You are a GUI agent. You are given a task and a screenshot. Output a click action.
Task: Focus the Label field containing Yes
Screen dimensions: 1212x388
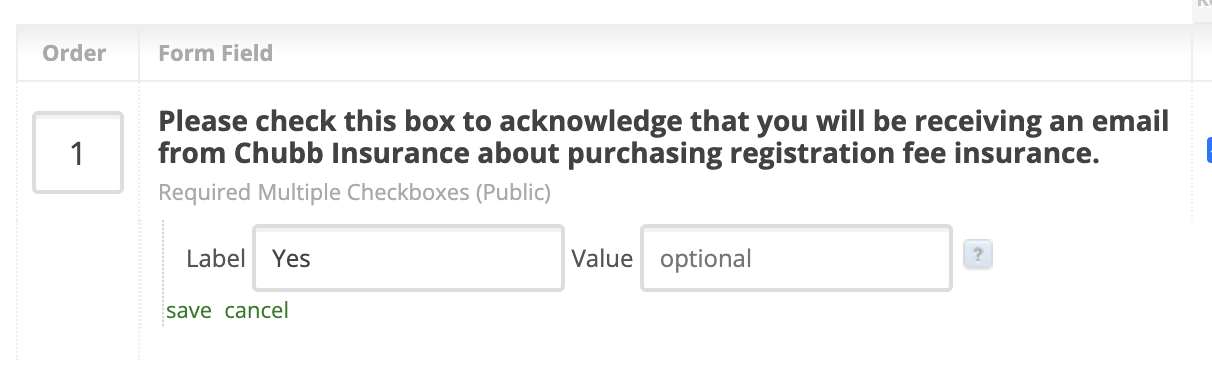point(409,259)
